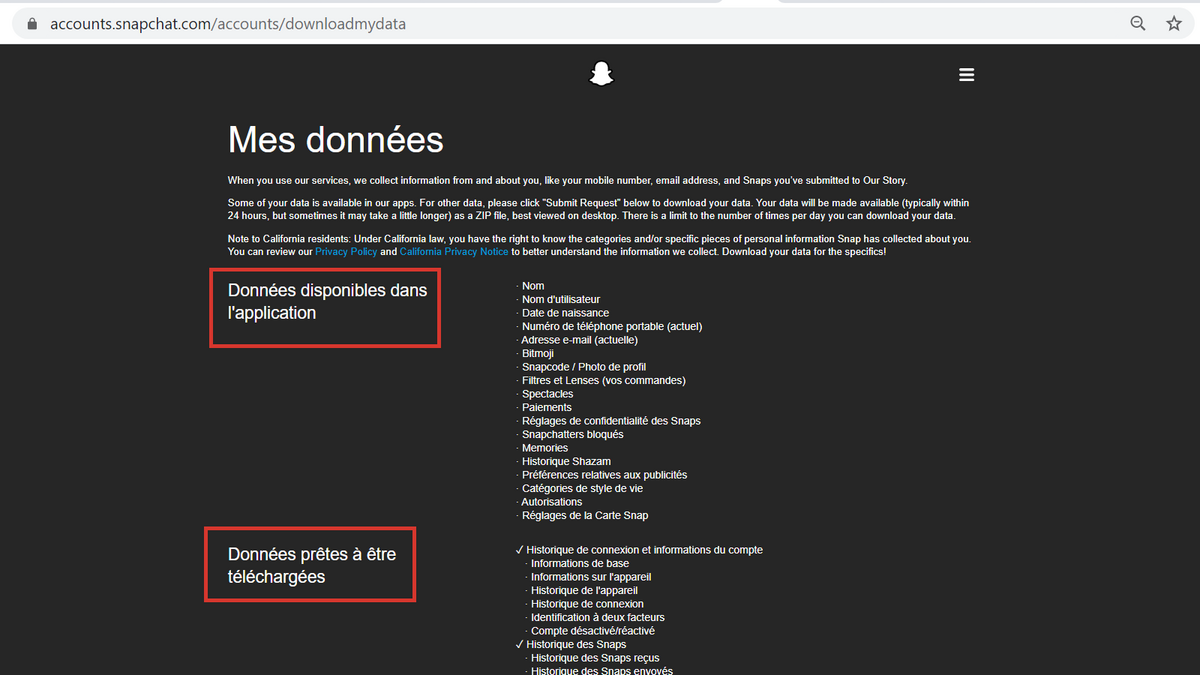
Task: Click 'Informations sur l'appareil' sub-item
Action: [x=590, y=577]
